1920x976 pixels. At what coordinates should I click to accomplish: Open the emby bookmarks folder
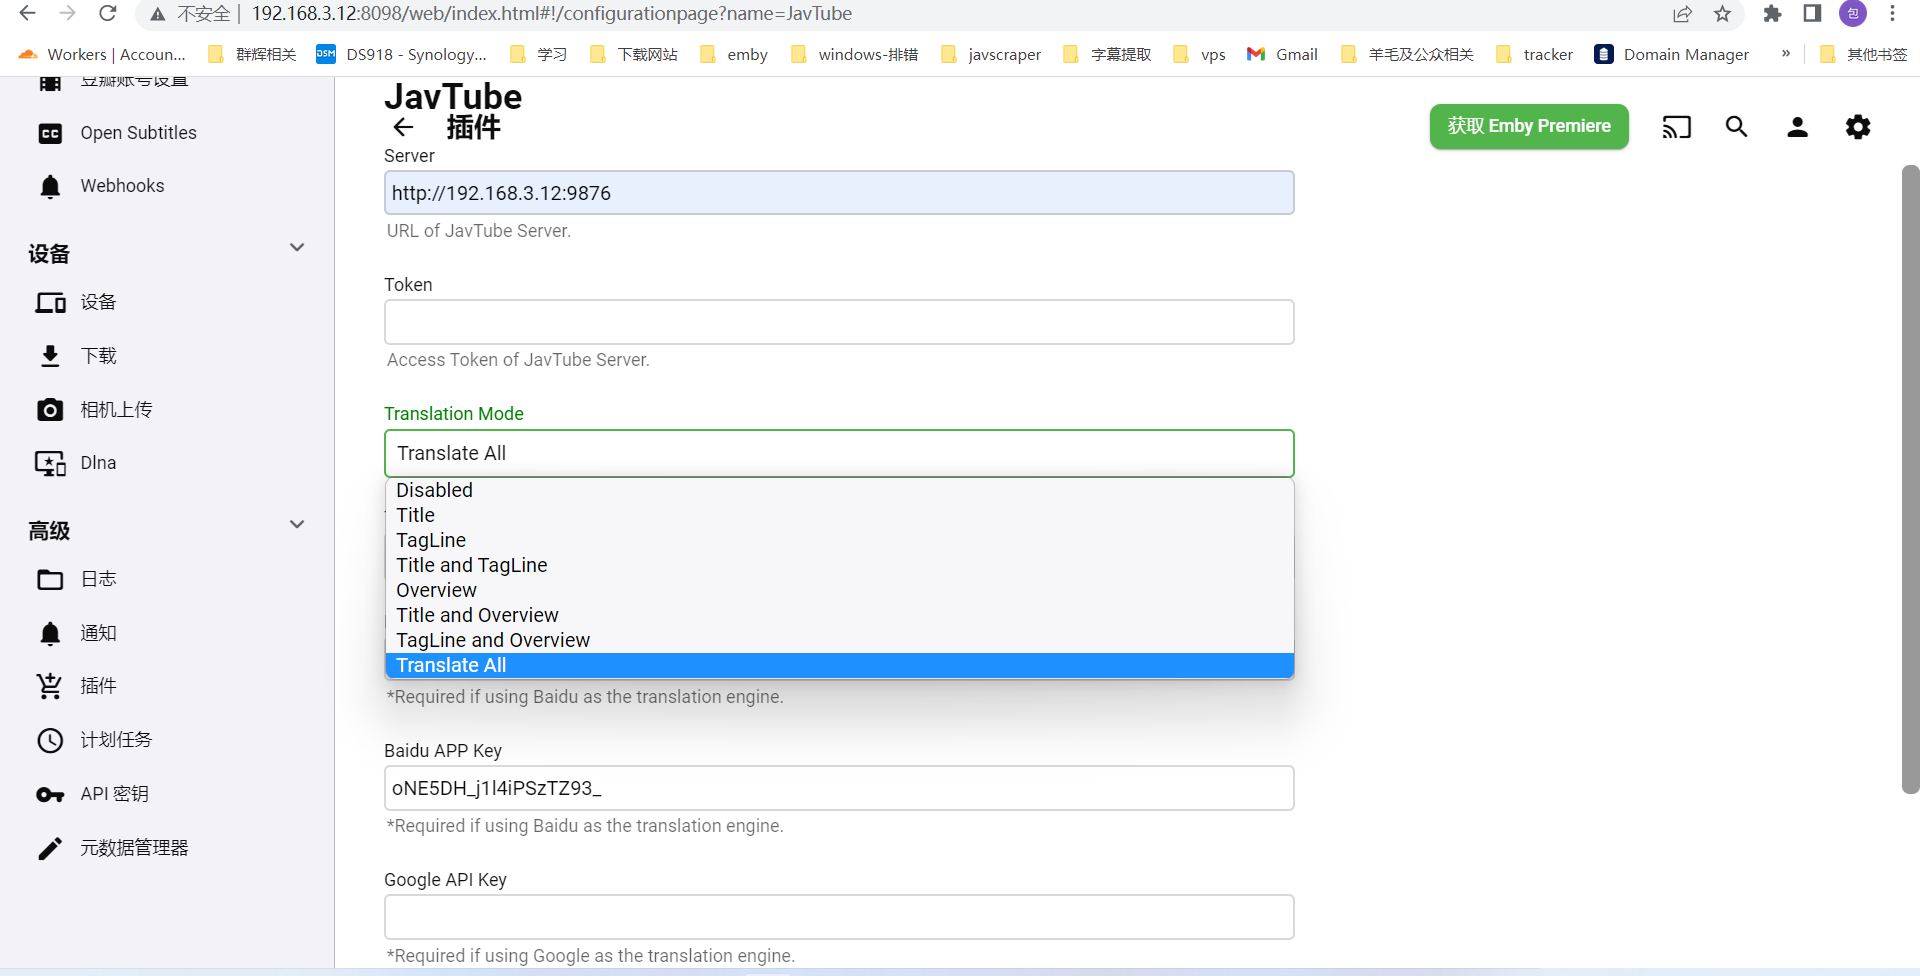734,54
